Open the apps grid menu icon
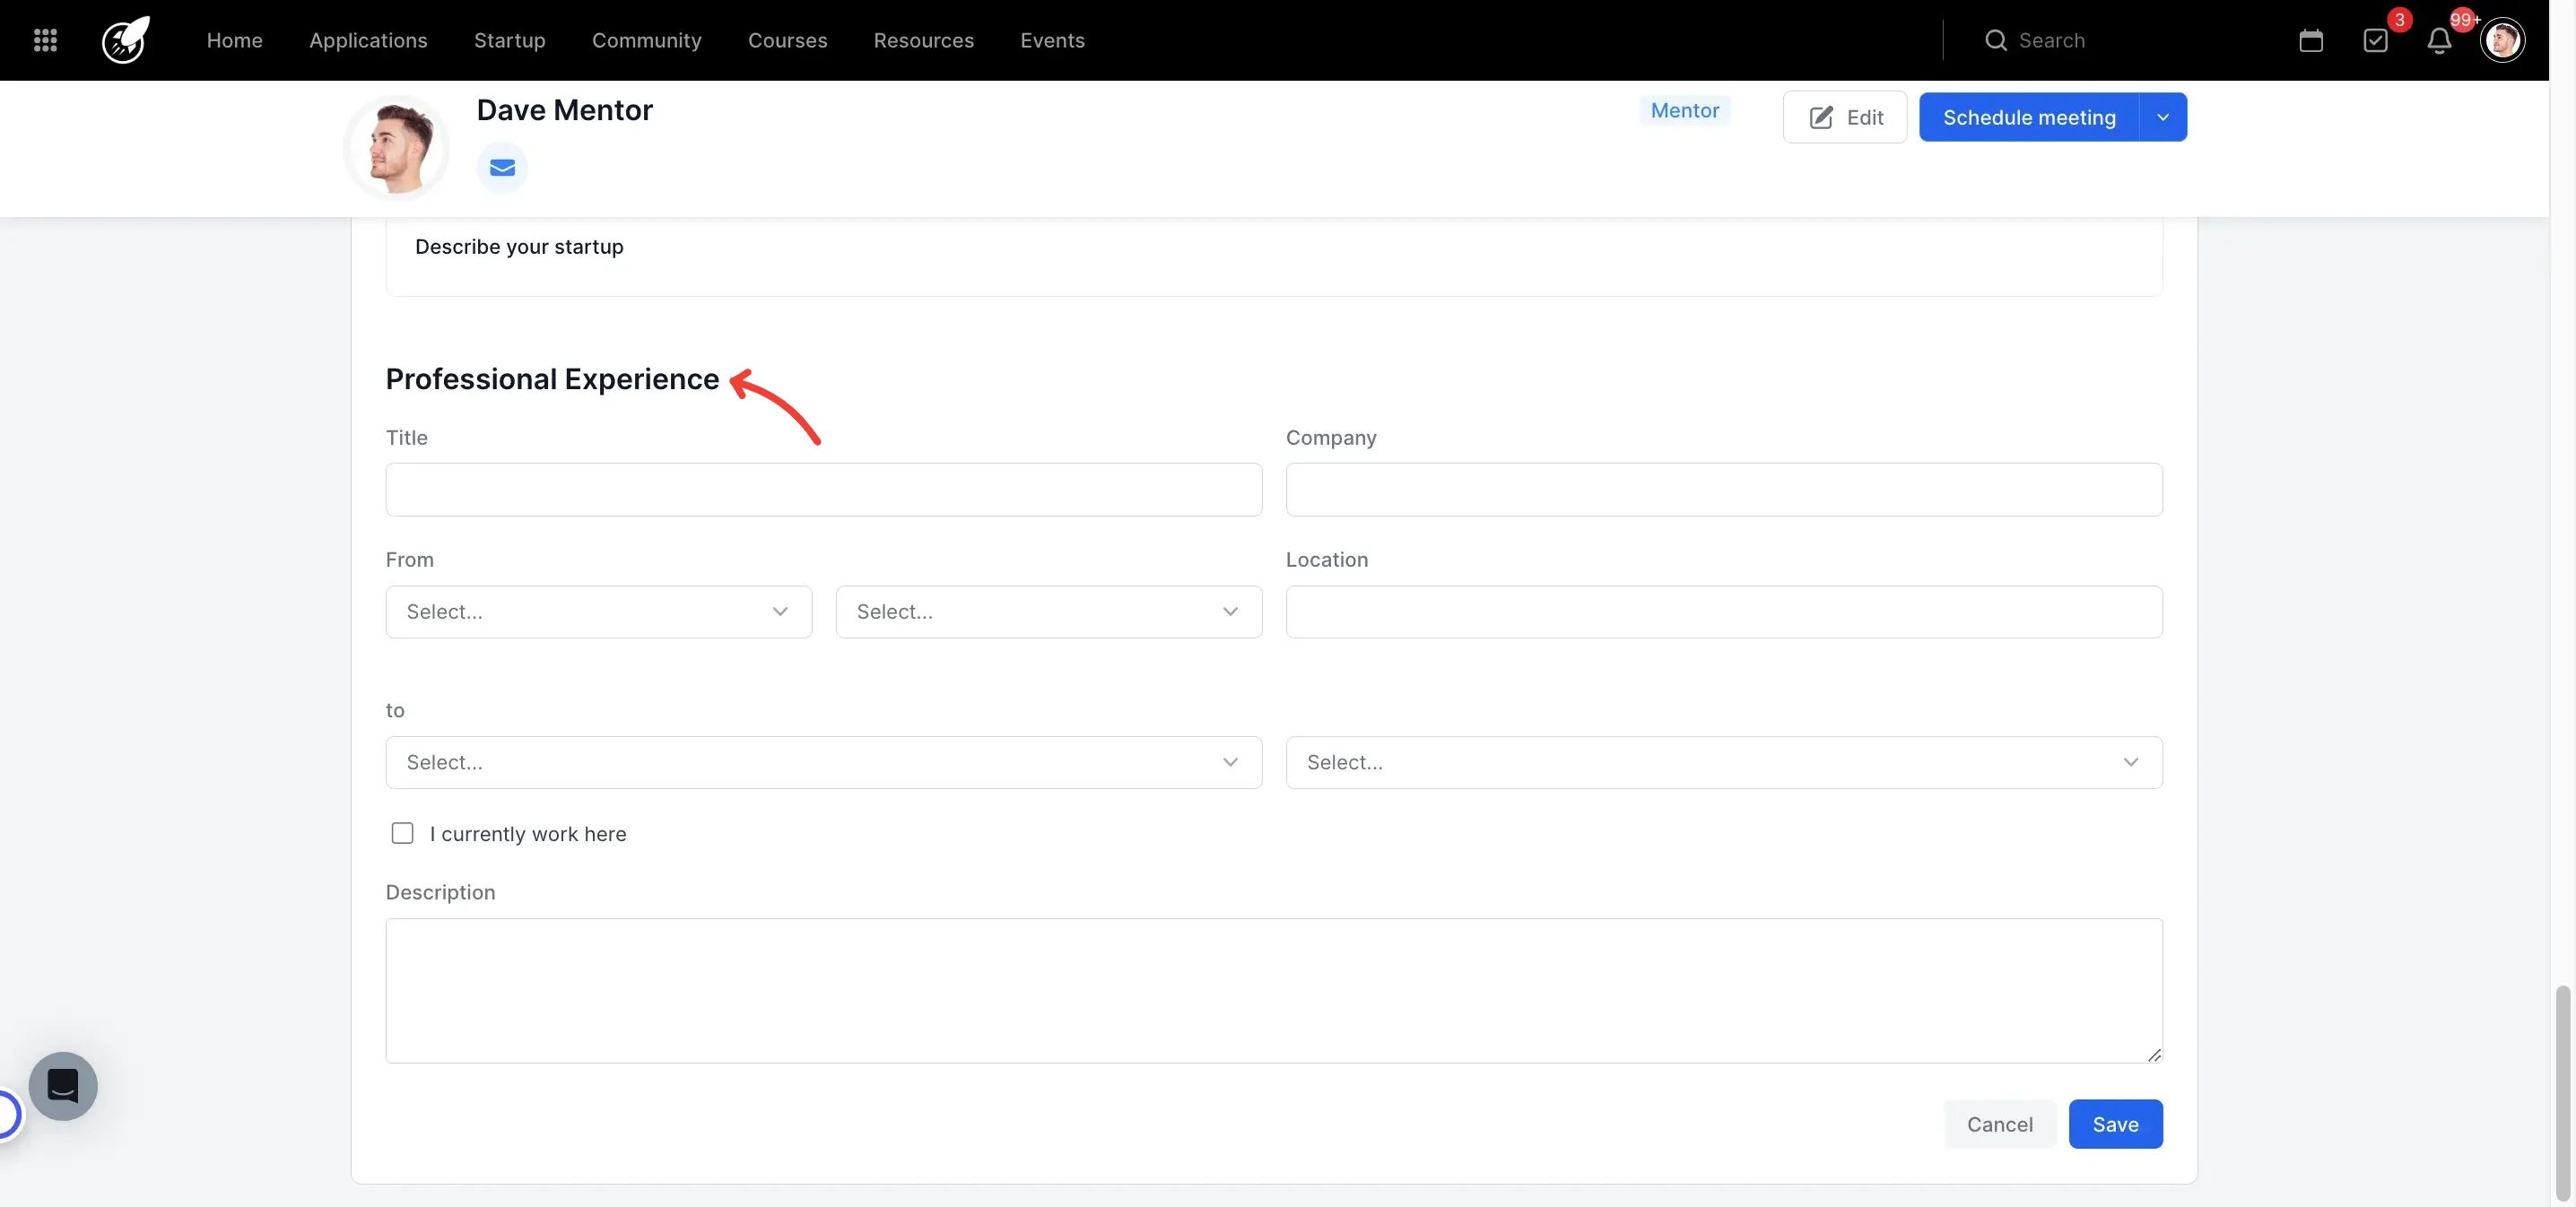This screenshot has height=1207, width=2576. pos(45,40)
